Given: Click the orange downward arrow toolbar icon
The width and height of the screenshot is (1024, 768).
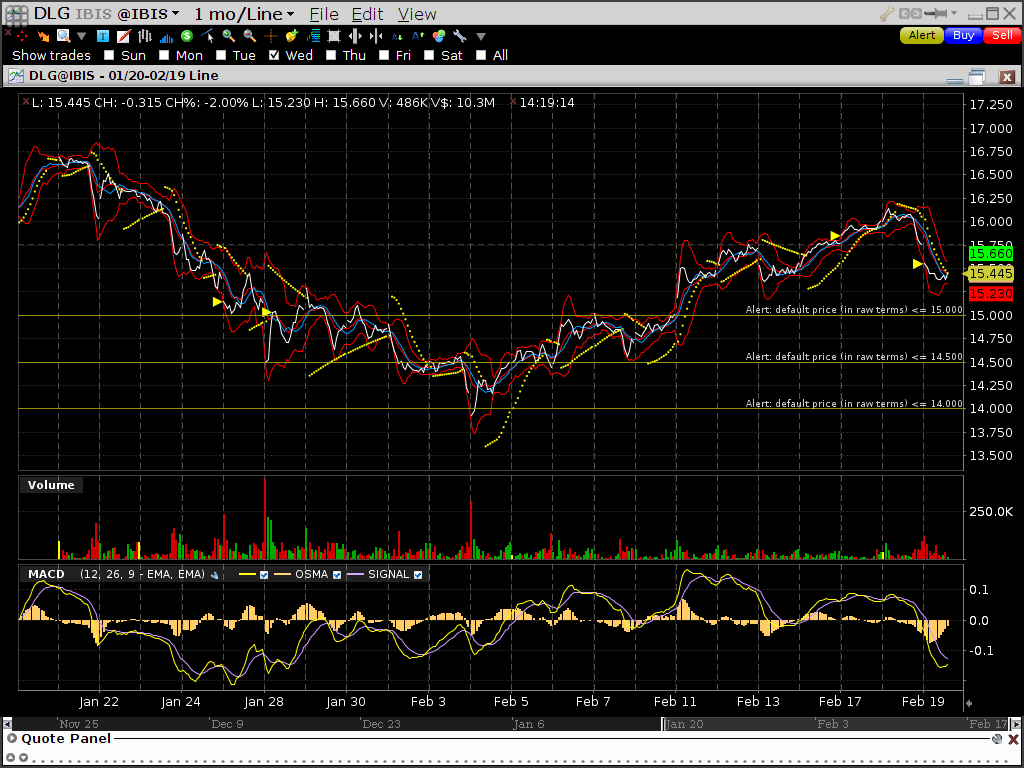Looking at the screenshot, I should pos(43,36).
